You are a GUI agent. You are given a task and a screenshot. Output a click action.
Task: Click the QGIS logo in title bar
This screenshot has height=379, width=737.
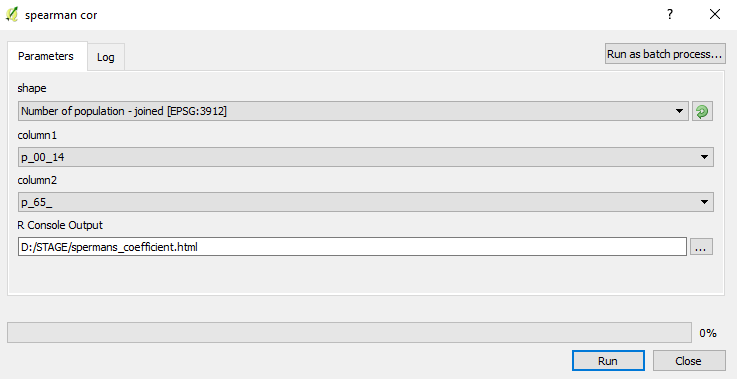[x=12, y=15]
